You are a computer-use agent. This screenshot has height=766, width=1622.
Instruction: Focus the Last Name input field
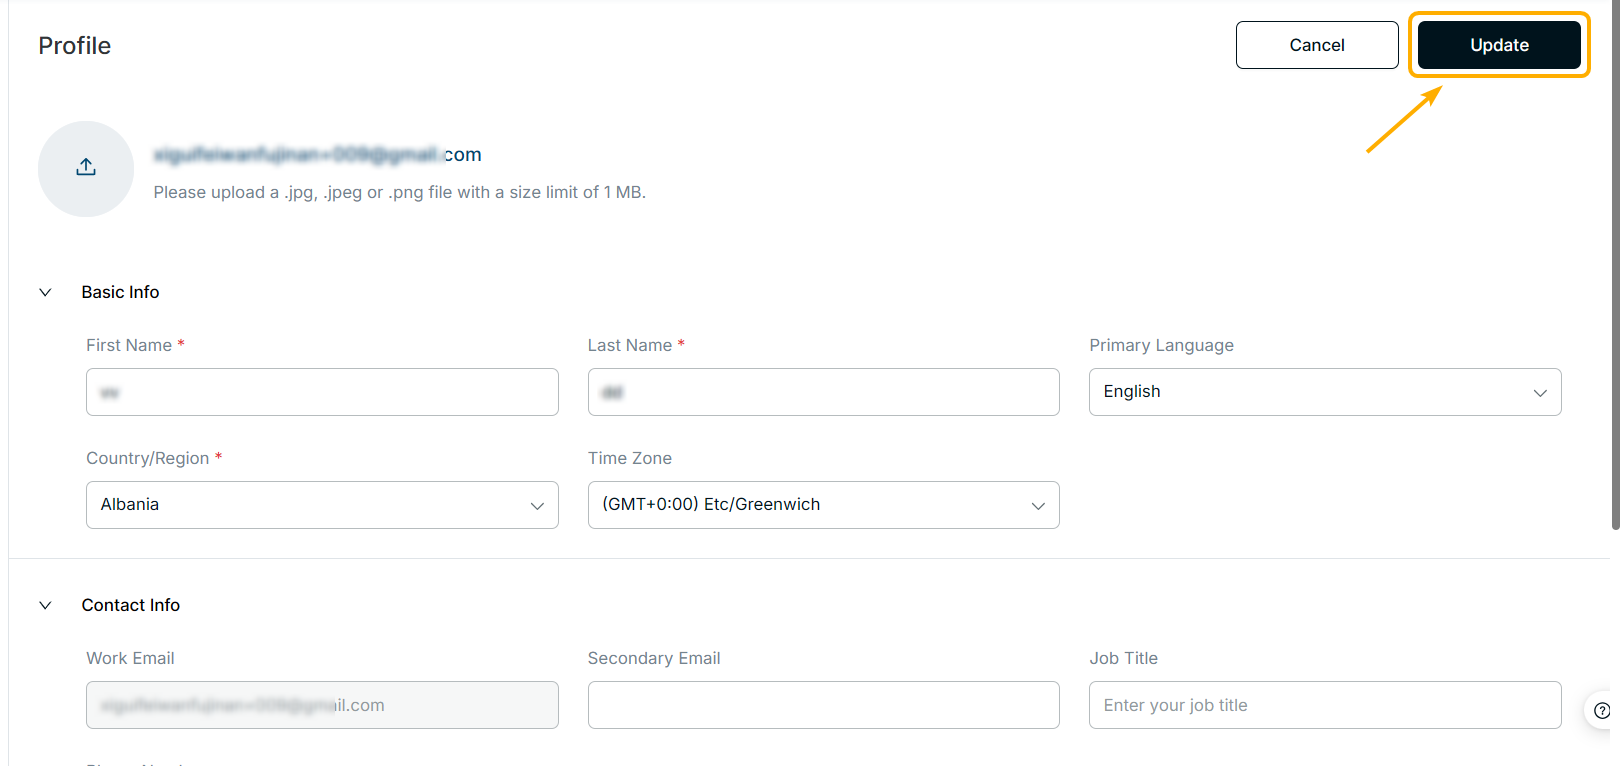point(823,392)
